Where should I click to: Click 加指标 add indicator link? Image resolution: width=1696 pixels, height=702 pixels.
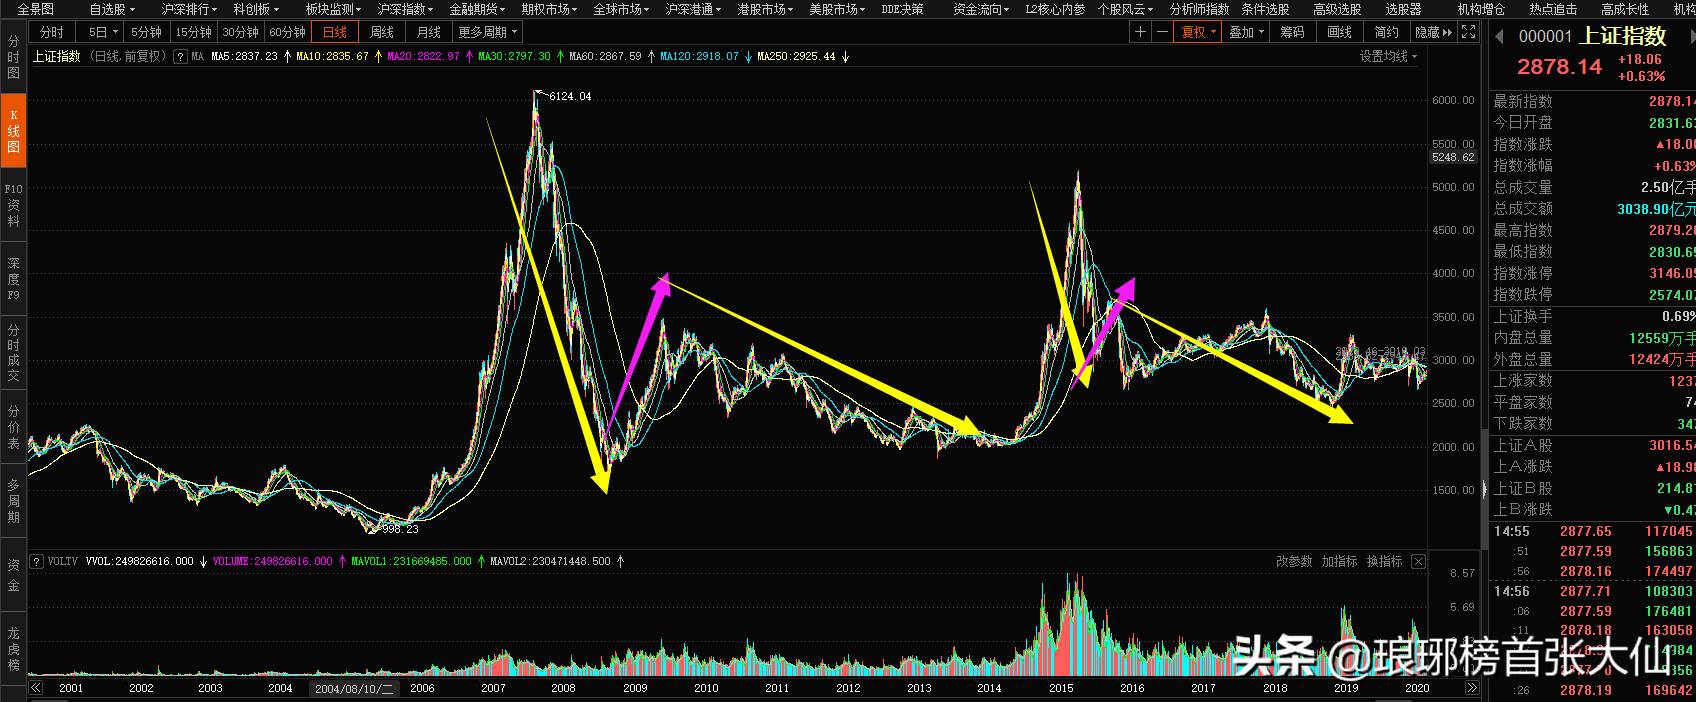coord(1339,562)
